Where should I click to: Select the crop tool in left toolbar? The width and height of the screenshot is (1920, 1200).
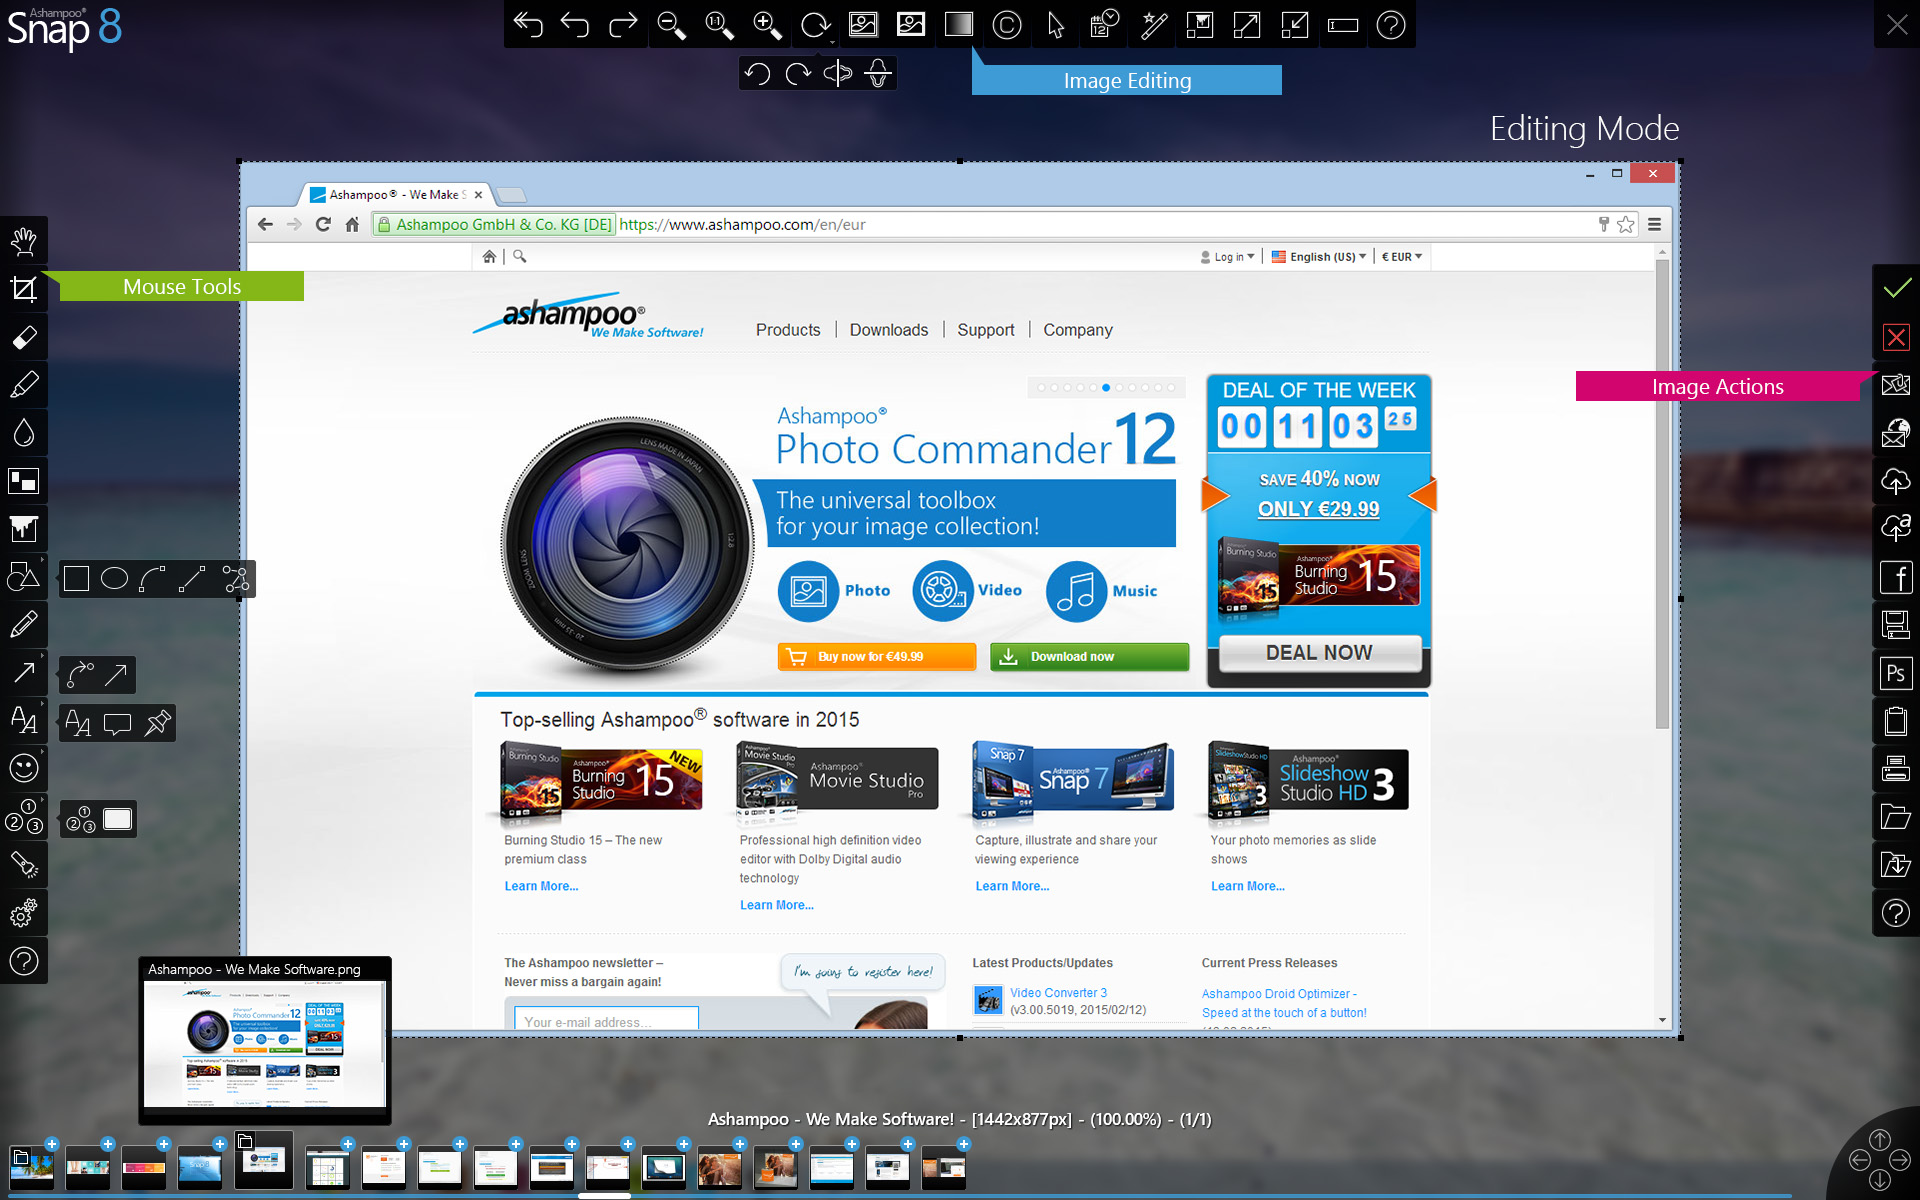pos(24,290)
